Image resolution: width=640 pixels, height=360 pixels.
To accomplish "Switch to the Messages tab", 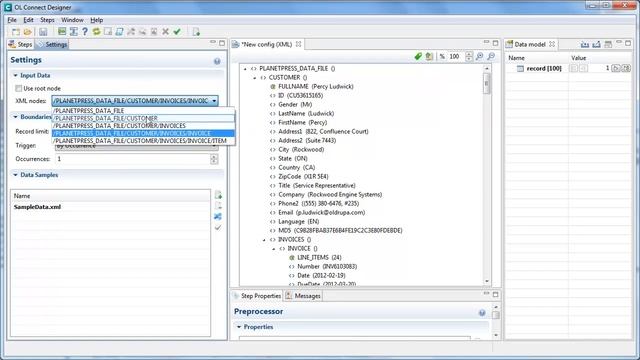I will pyautogui.click(x=303, y=296).
